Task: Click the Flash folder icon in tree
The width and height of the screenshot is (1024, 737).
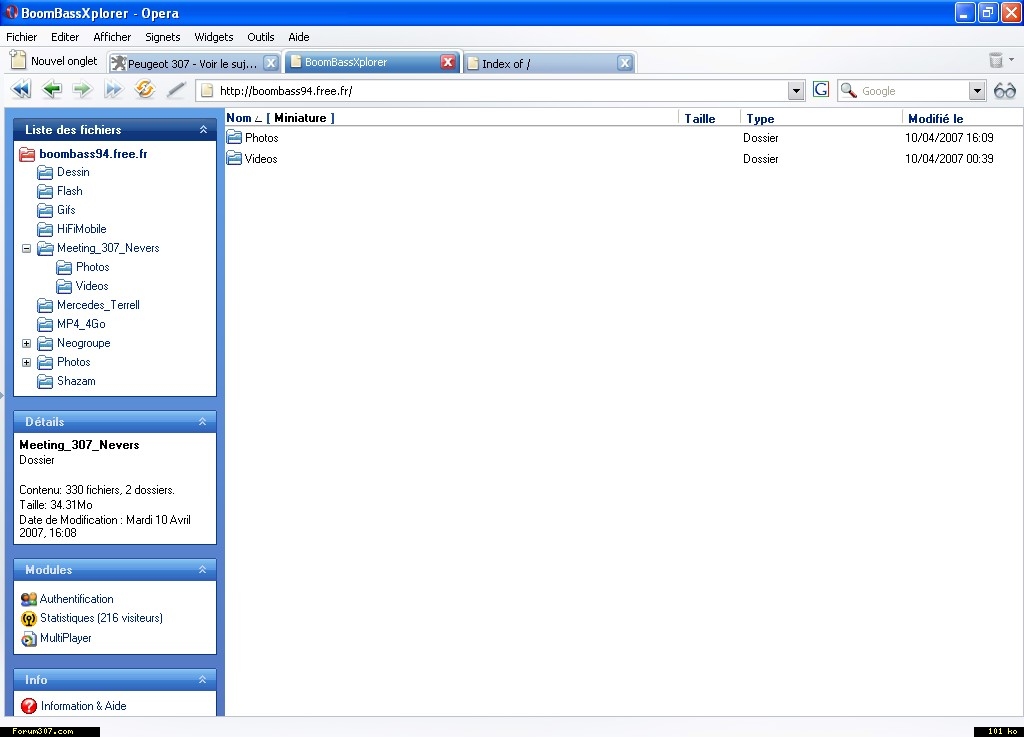Action: tap(45, 191)
